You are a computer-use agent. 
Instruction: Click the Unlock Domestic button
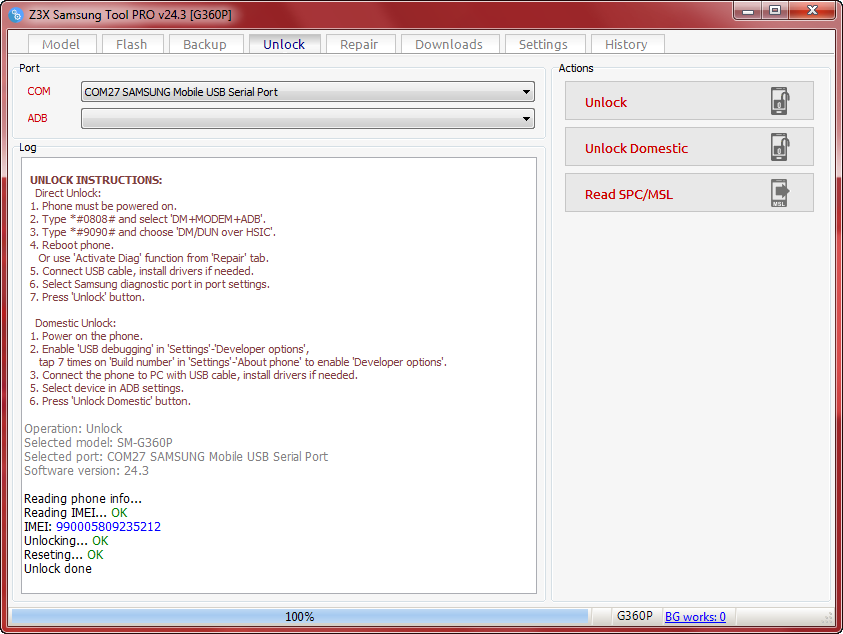coord(689,147)
